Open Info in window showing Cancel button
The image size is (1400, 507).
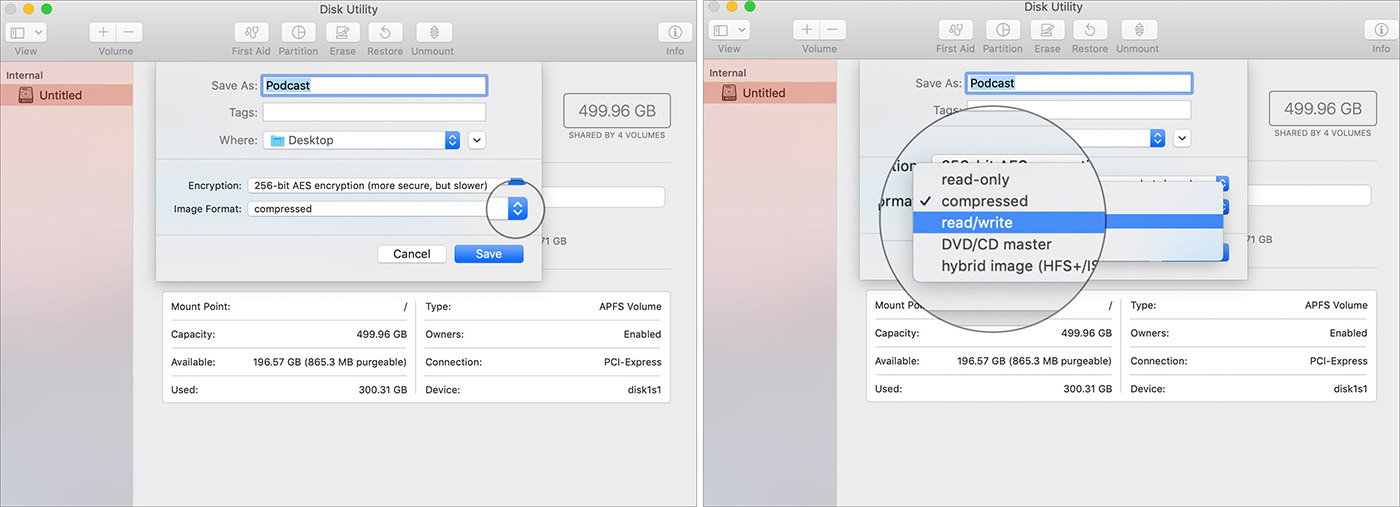[675, 32]
